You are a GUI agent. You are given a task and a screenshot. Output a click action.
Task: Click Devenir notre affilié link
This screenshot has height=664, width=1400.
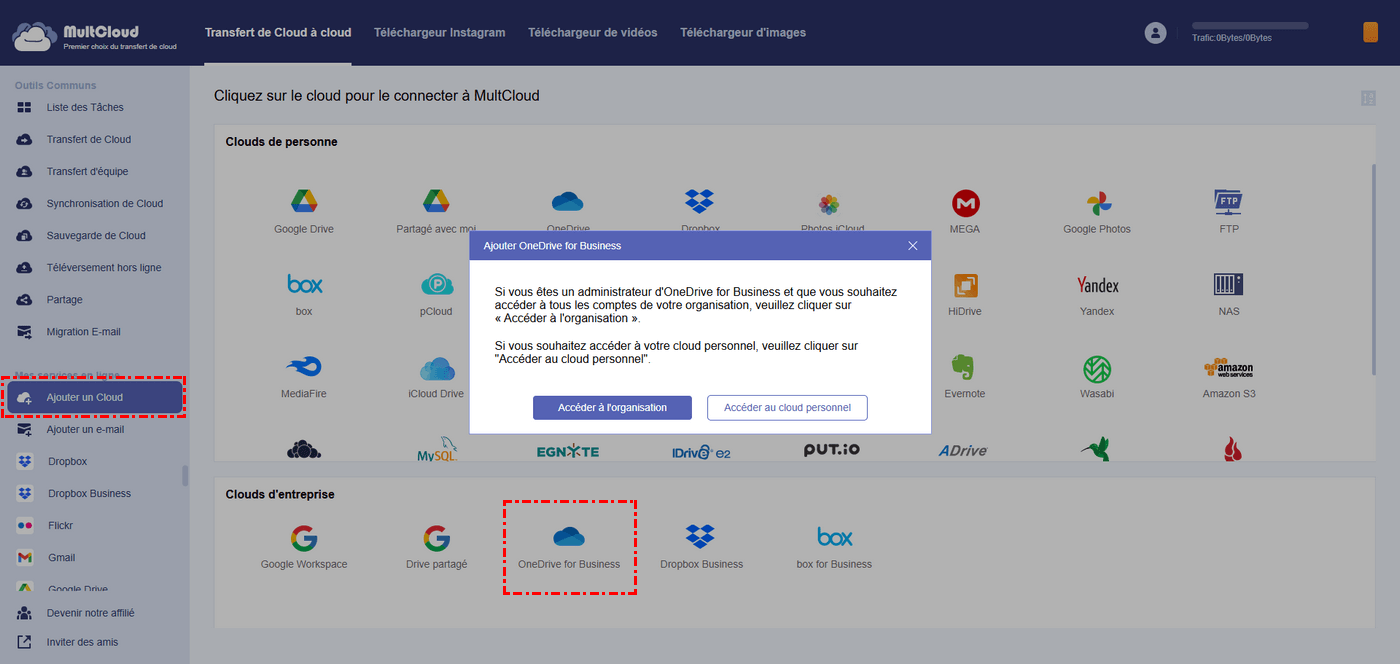click(x=90, y=612)
